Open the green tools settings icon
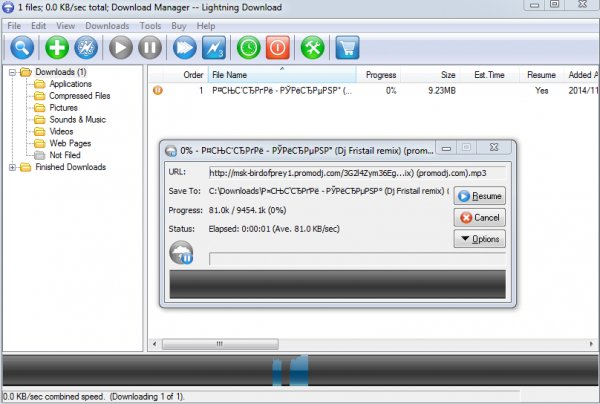Image resolution: width=600 pixels, height=404 pixels. pos(312,48)
